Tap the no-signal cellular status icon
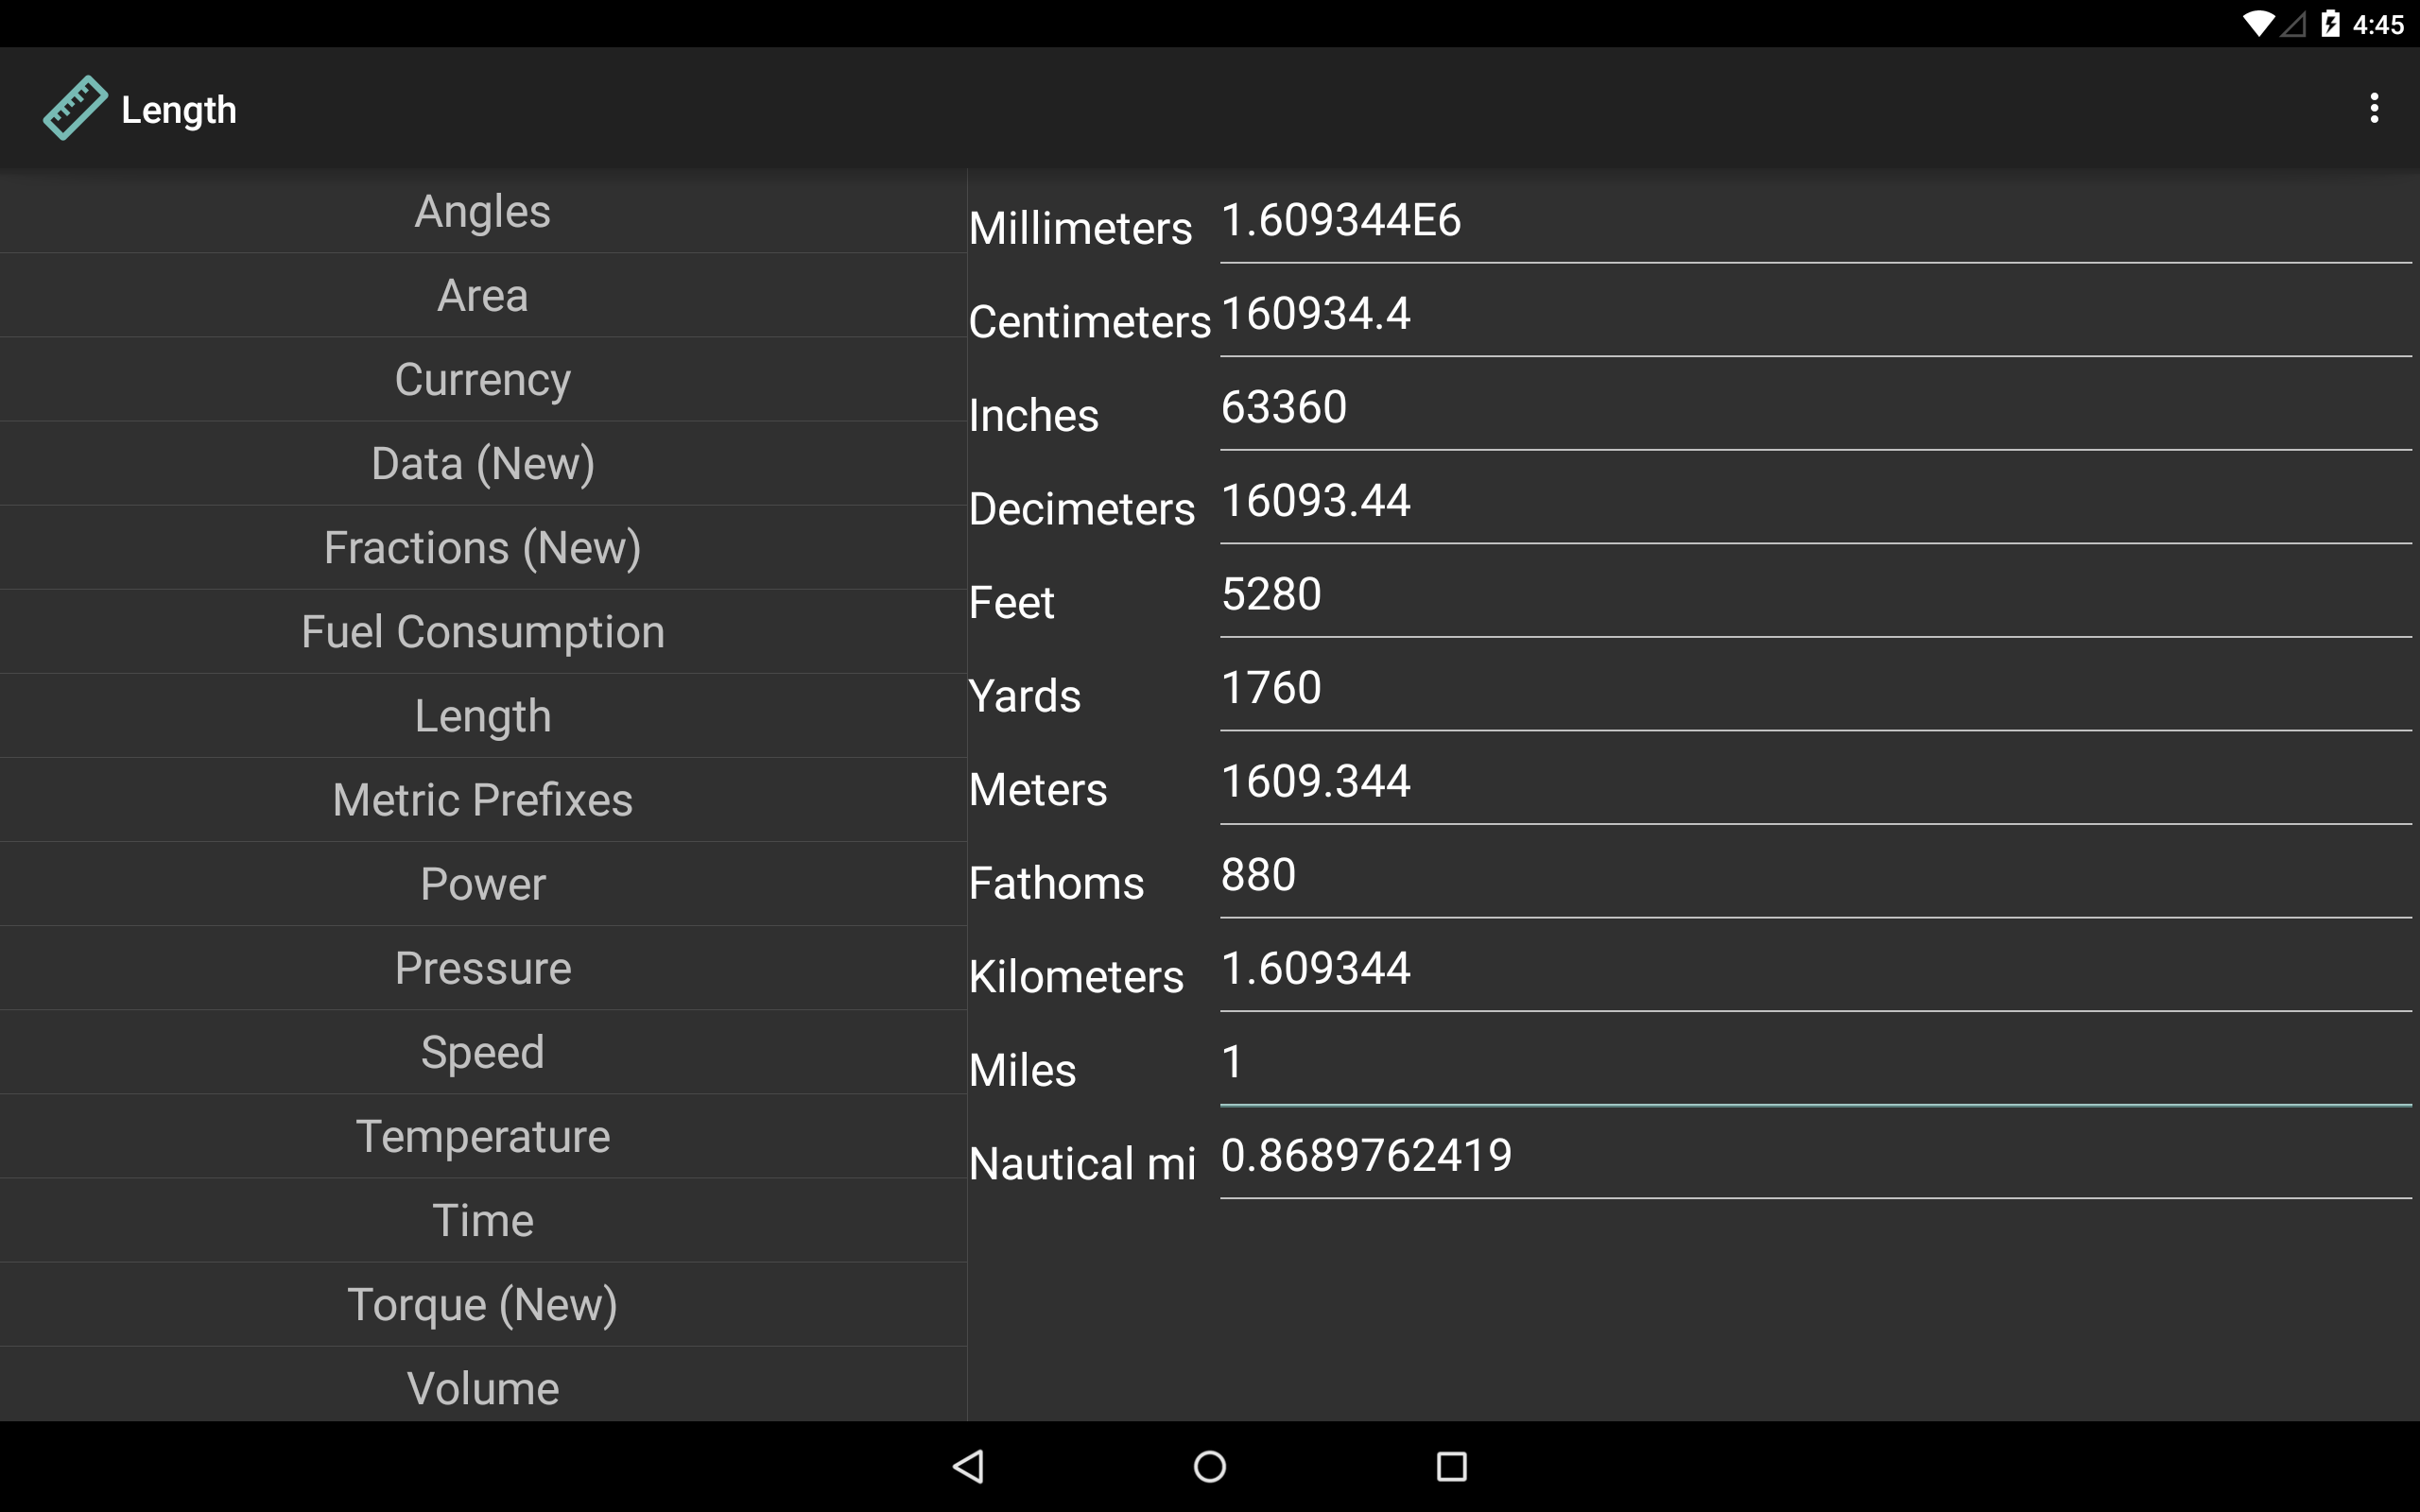 (2293, 24)
